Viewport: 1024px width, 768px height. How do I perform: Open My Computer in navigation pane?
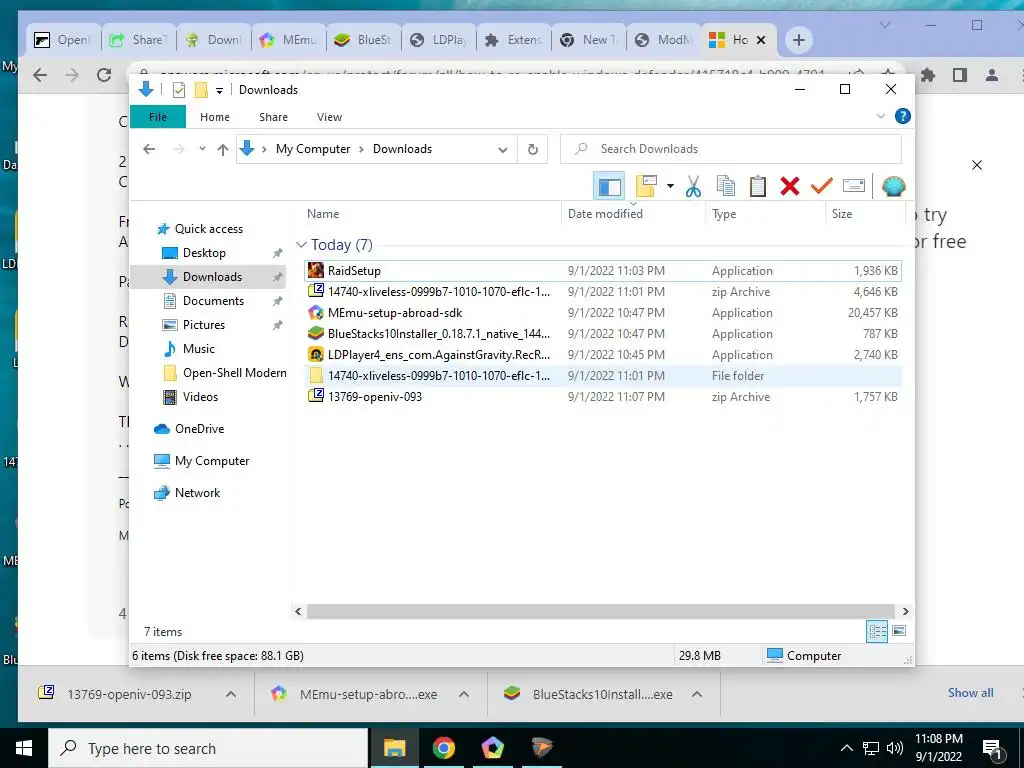tap(212, 460)
